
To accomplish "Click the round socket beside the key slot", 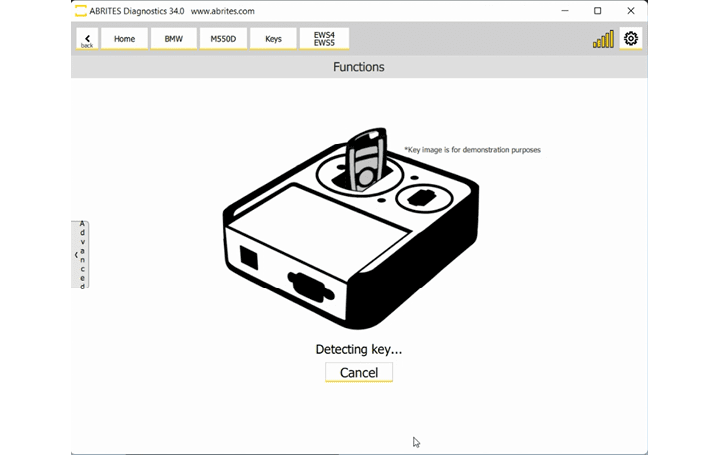I will coord(420,196).
